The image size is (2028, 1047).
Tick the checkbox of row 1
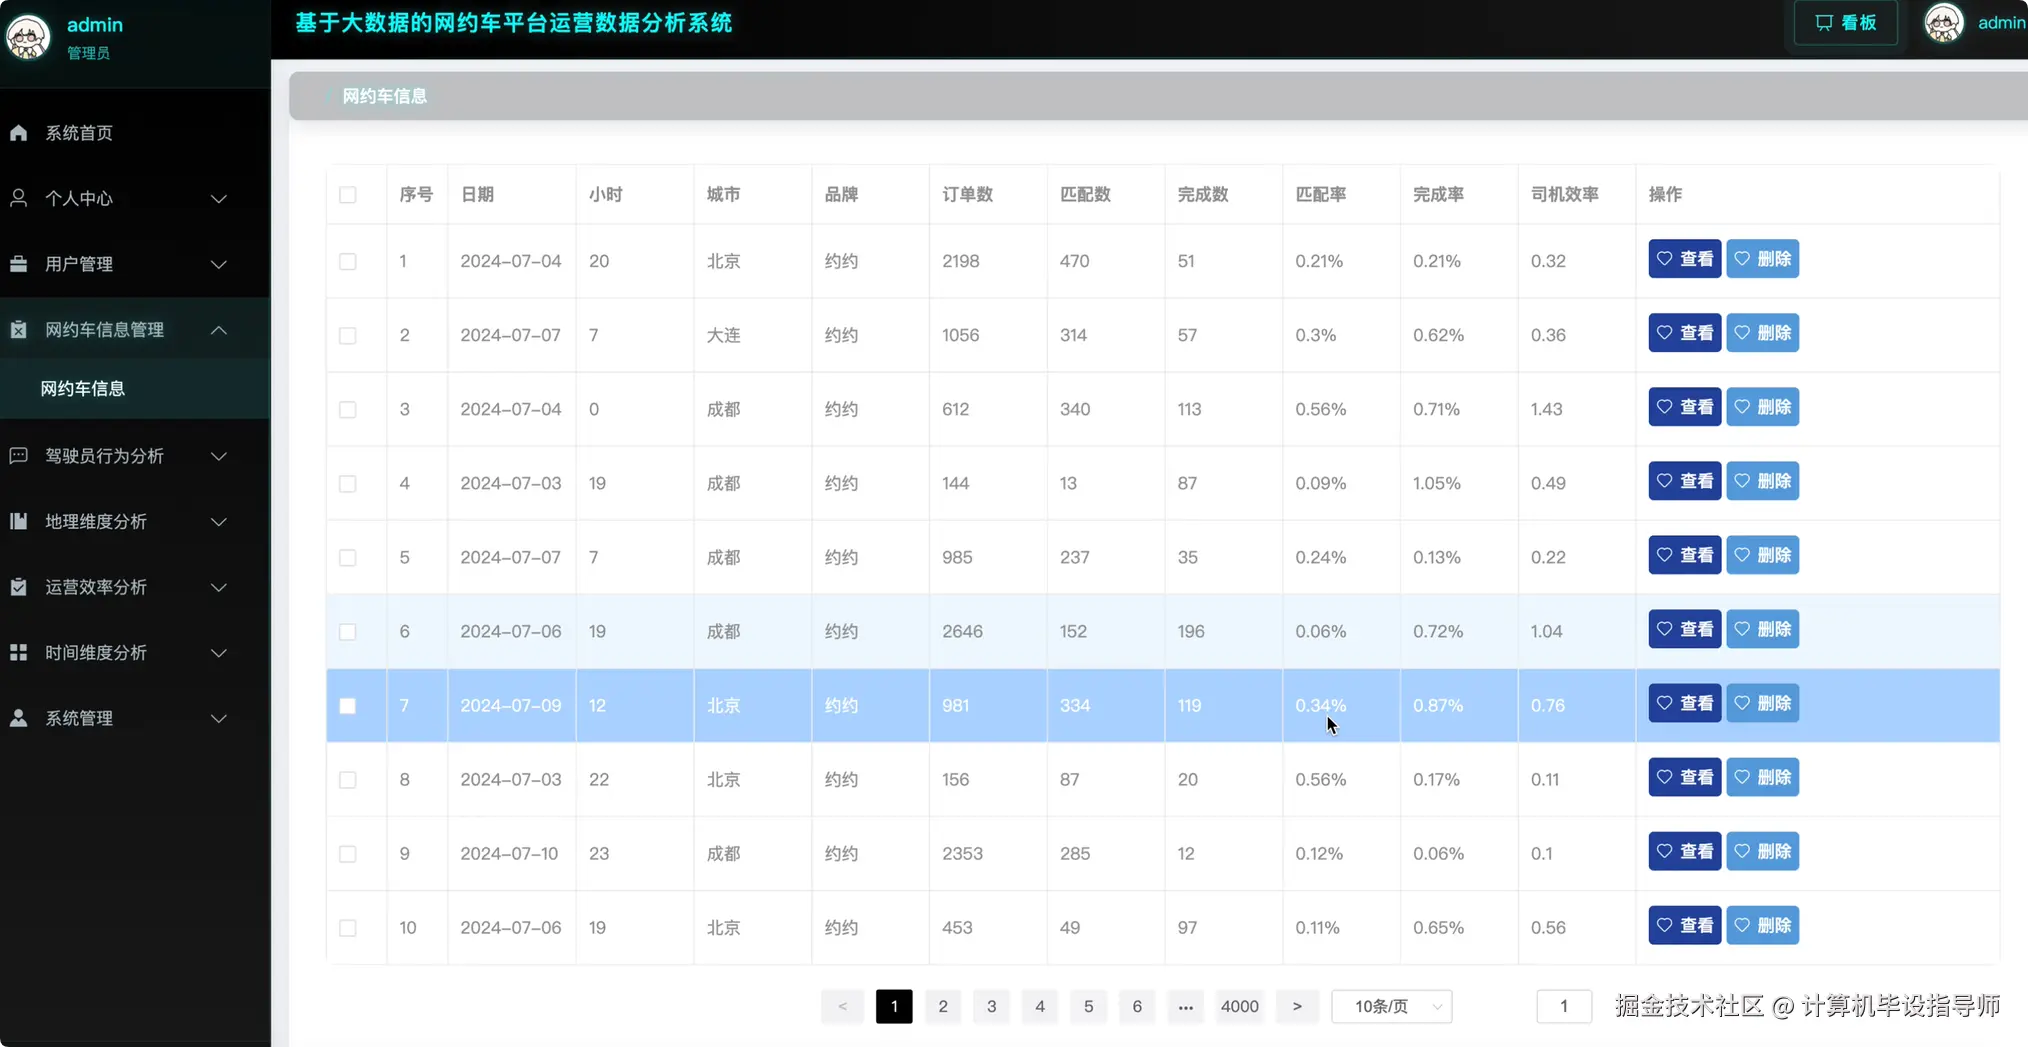pos(348,261)
